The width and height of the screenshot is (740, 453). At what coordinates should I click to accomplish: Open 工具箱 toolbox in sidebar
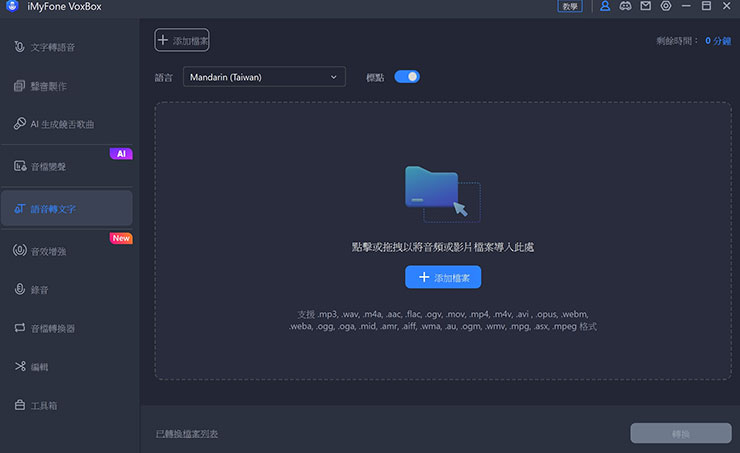(x=66, y=405)
